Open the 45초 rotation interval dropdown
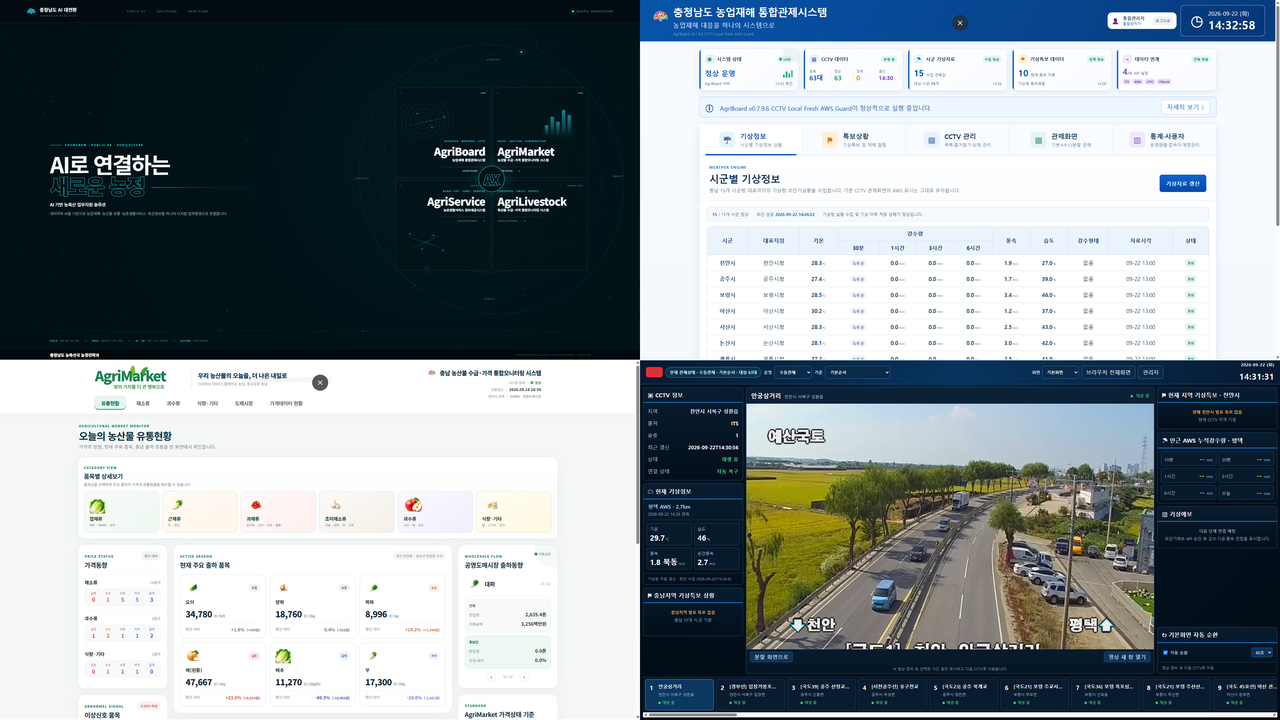The image size is (1280, 720). pos(1262,652)
